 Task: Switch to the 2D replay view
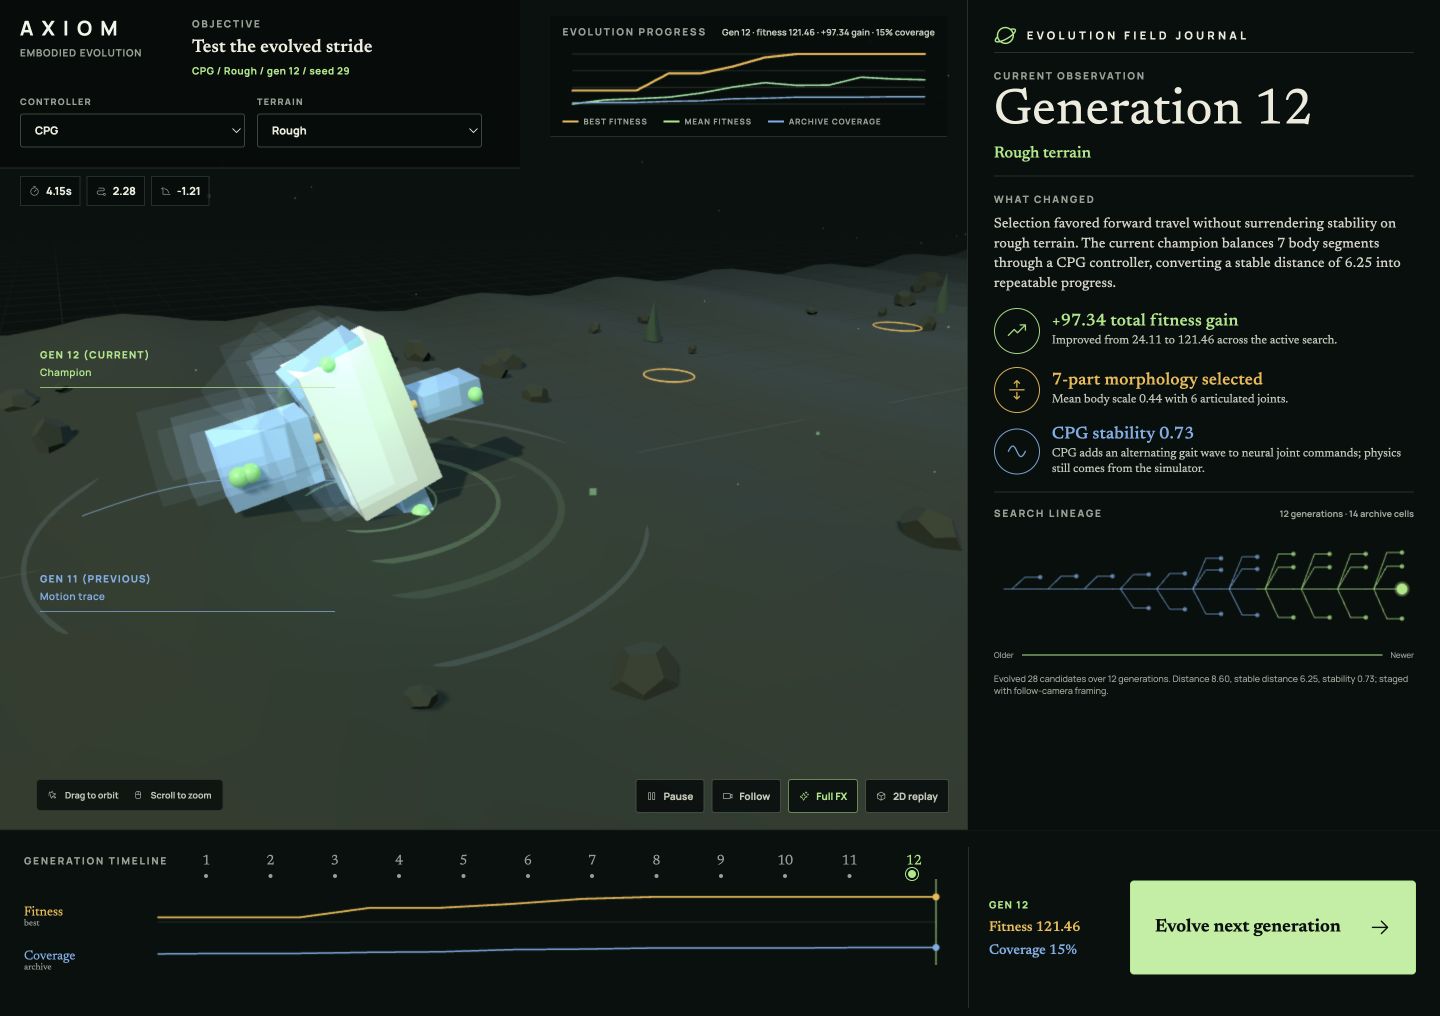click(907, 796)
